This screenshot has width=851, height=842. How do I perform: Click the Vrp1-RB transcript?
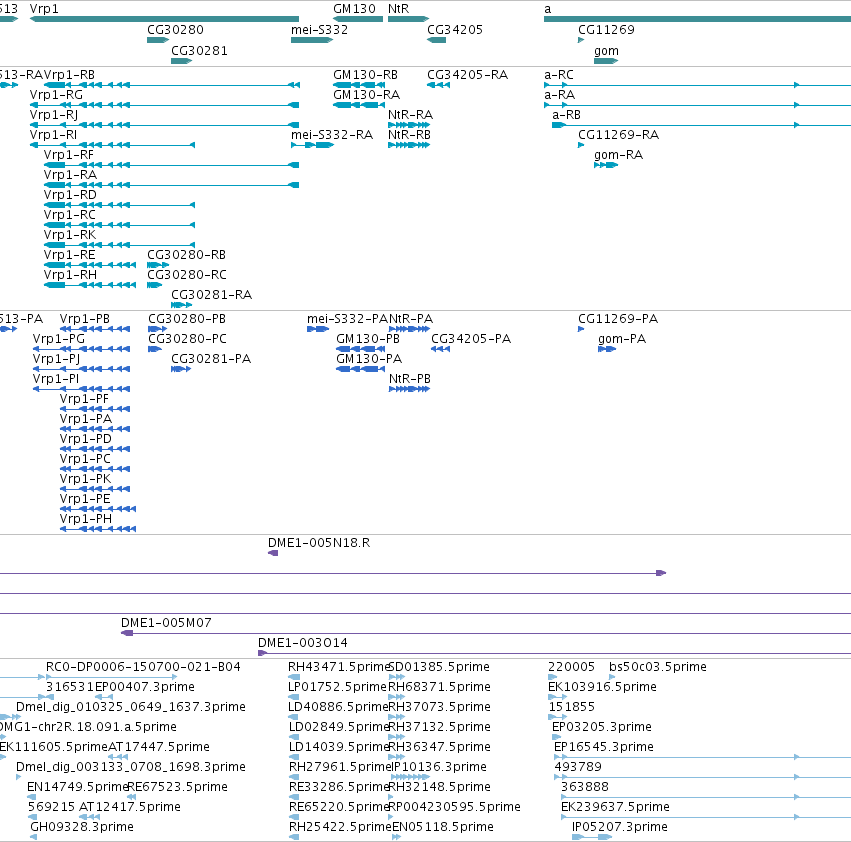pos(172,85)
